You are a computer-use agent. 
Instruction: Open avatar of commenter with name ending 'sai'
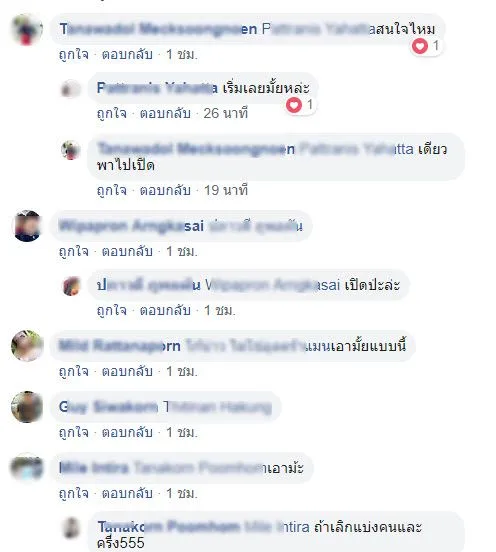(27, 226)
